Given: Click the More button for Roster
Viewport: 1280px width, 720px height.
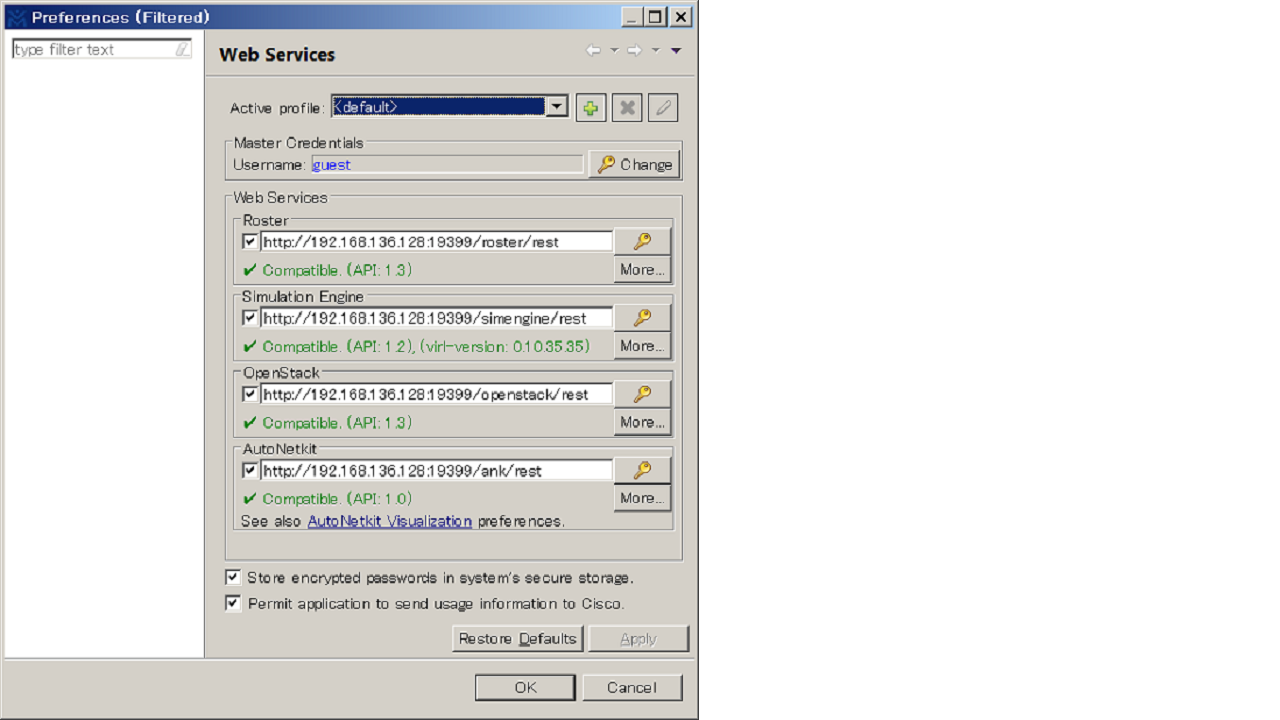Looking at the screenshot, I should click(642, 269).
